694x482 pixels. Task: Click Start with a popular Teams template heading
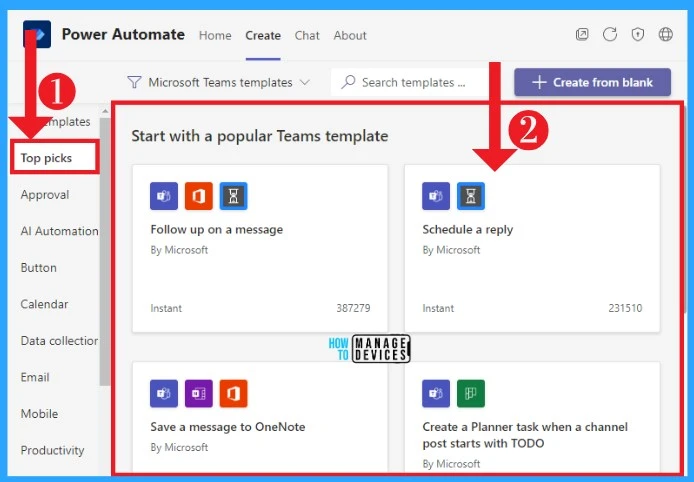coord(260,136)
